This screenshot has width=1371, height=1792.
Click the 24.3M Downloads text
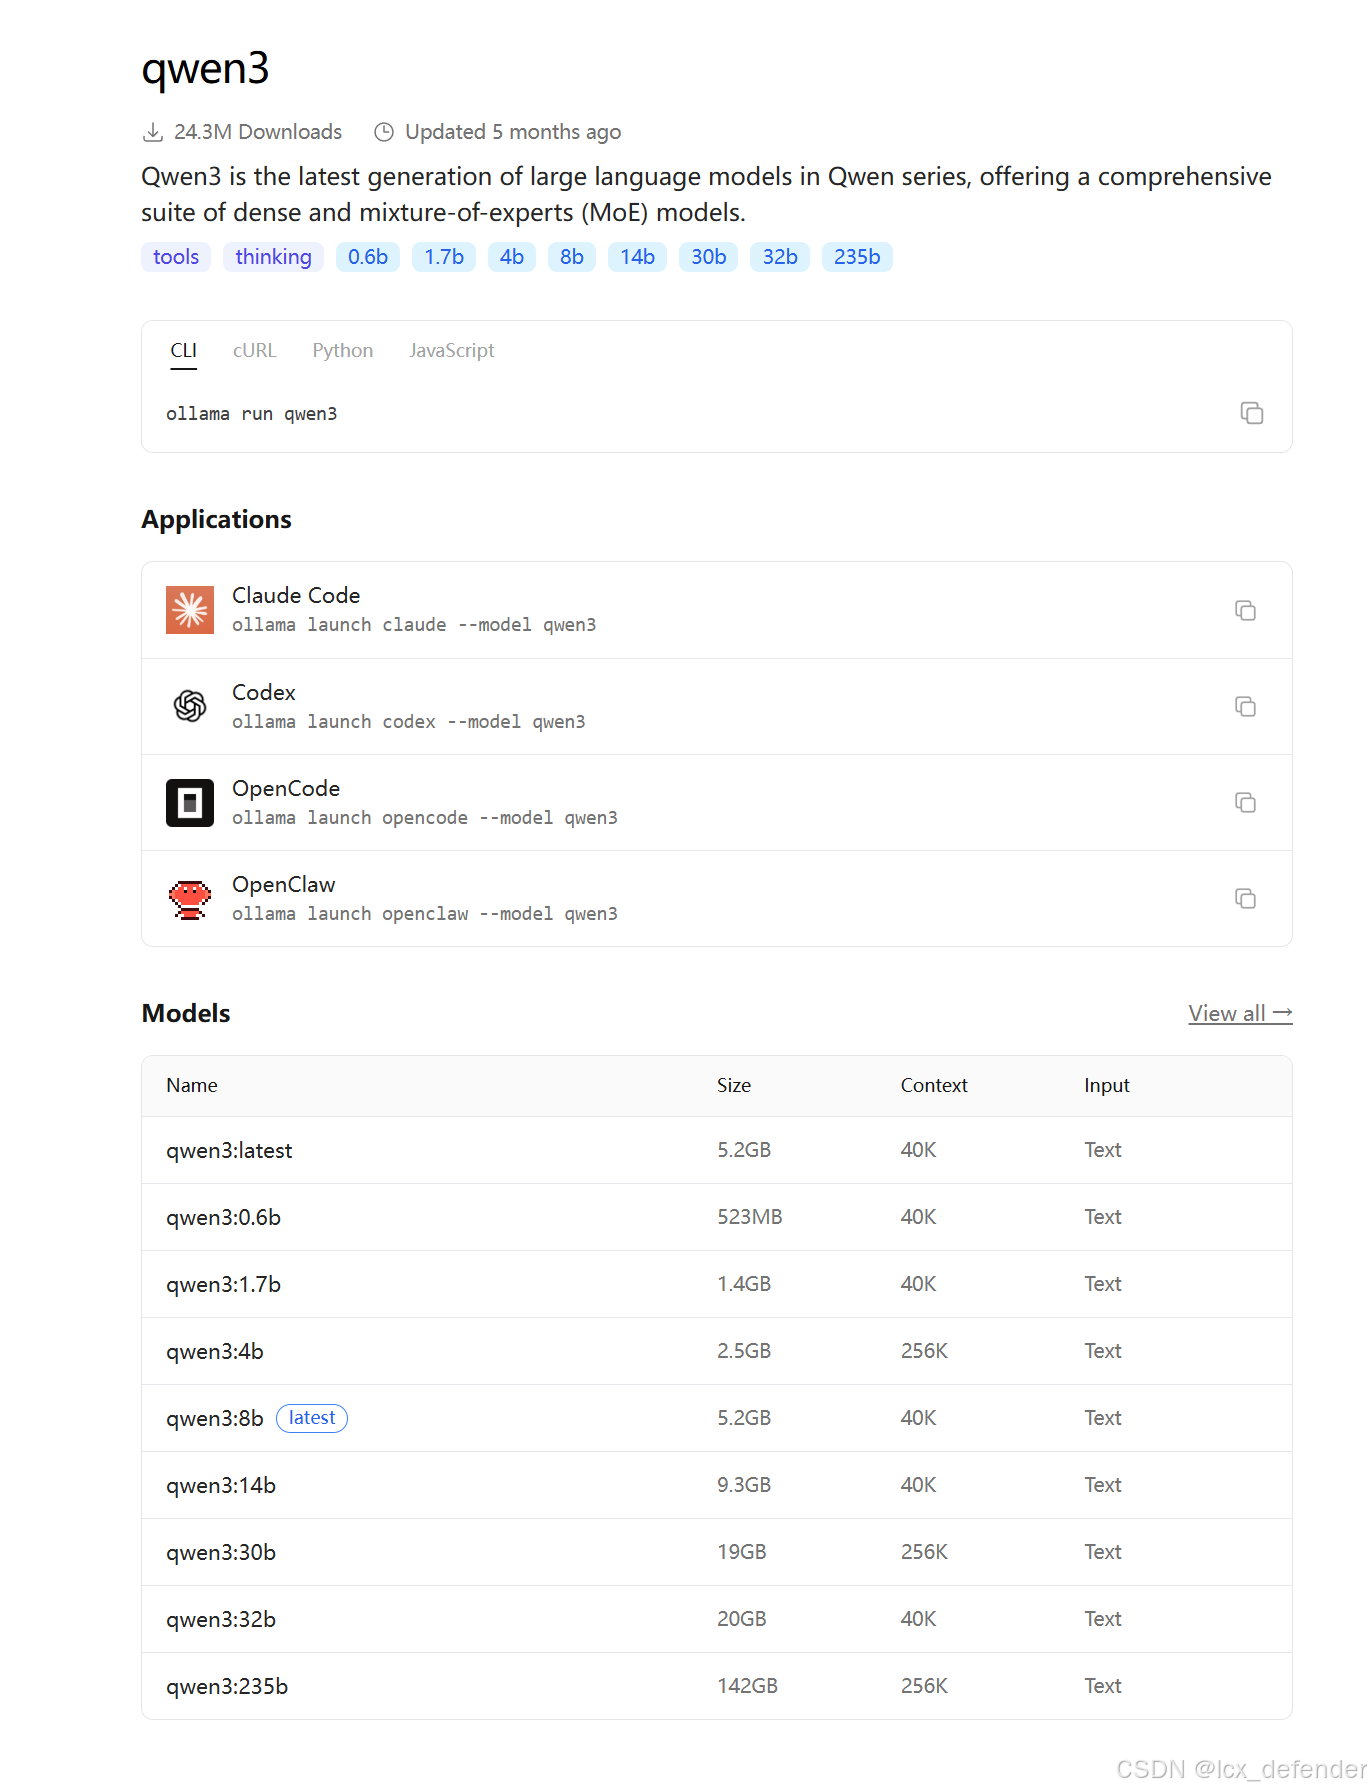(258, 132)
